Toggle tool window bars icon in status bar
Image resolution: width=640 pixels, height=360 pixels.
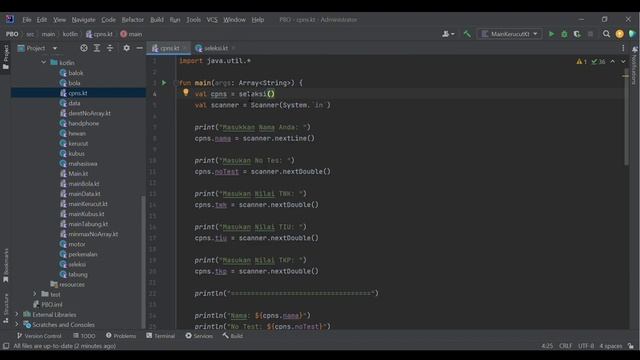(6, 346)
